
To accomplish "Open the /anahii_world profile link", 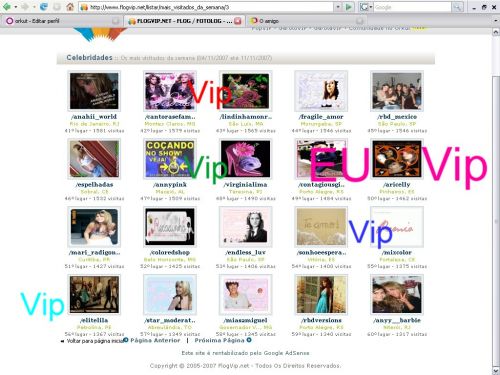I will [x=94, y=117].
